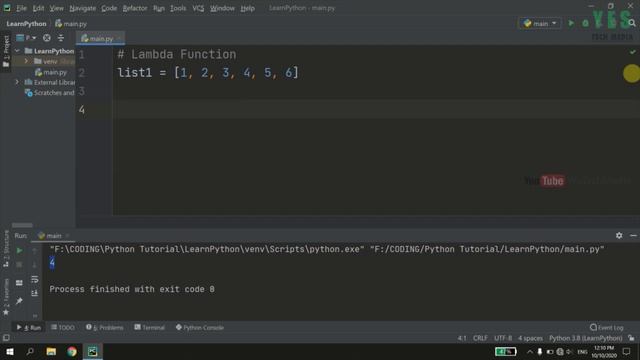Open the Navigate menu
The height and width of the screenshot is (360, 640).
(x=82, y=8)
